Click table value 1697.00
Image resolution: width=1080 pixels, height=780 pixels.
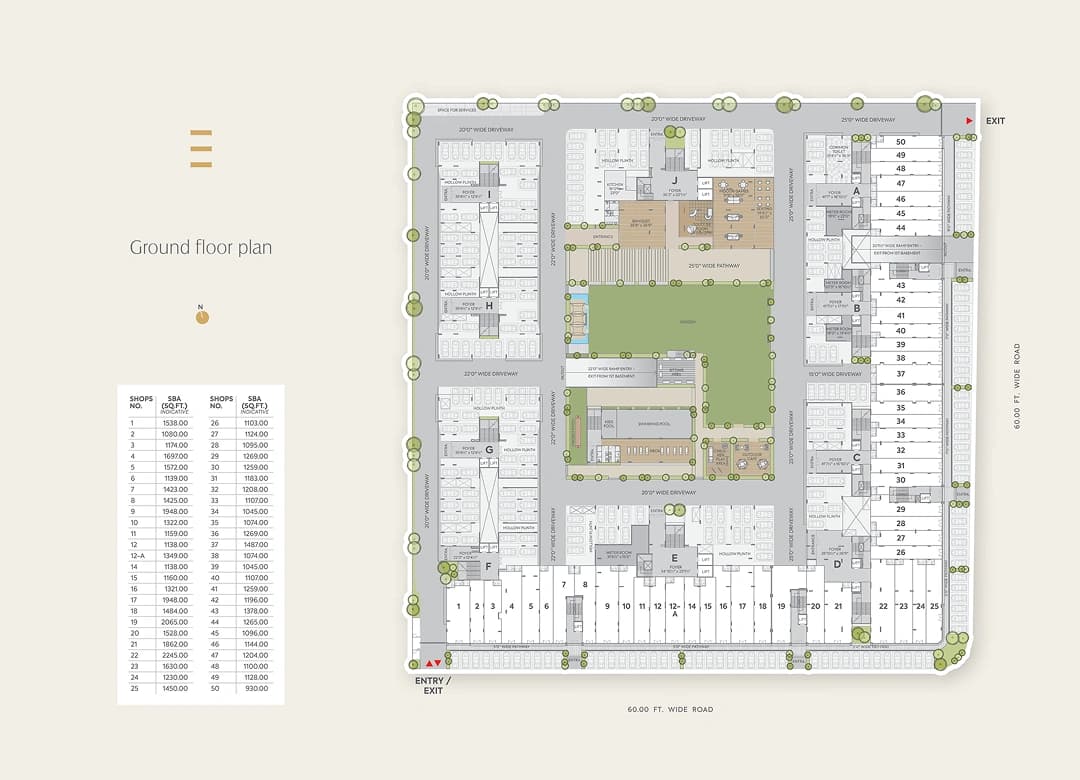pos(175,456)
